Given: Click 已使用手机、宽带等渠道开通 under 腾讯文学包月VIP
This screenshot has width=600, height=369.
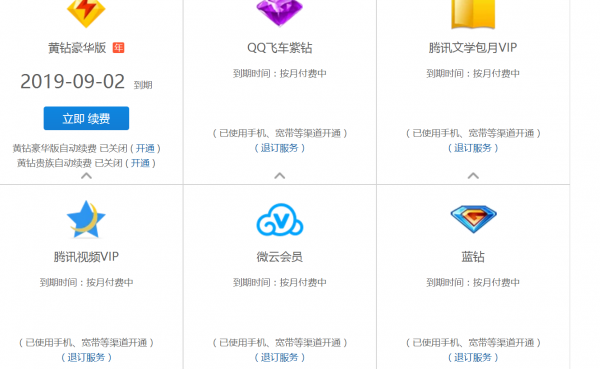Looking at the screenshot, I should click(x=473, y=133).
